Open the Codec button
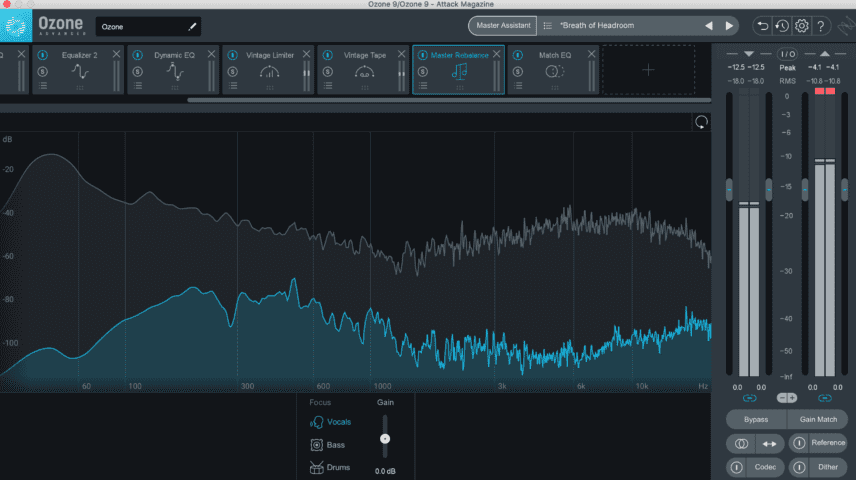The image size is (856, 480). 765,467
